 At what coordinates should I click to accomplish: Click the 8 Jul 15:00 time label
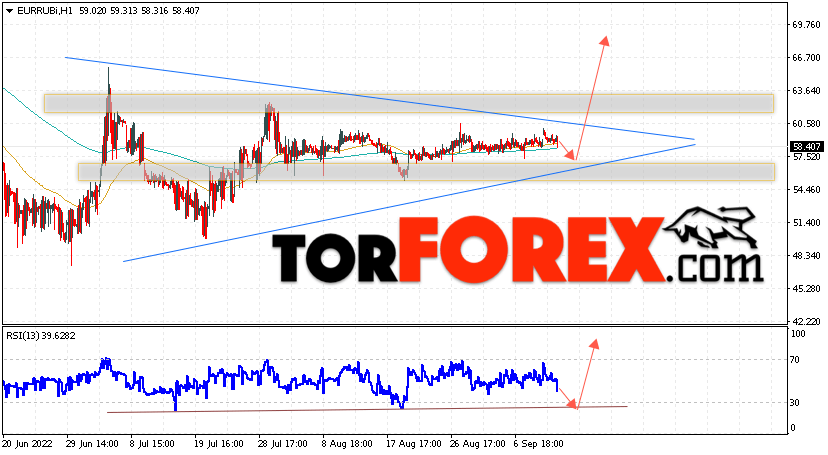(x=153, y=444)
